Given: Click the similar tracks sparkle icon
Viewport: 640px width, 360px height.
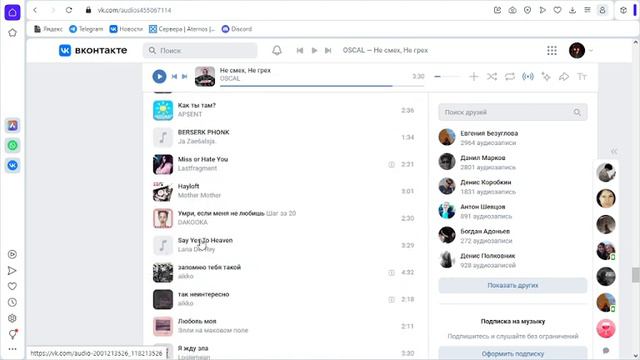Looking at the screenshot, I should 546,76.
